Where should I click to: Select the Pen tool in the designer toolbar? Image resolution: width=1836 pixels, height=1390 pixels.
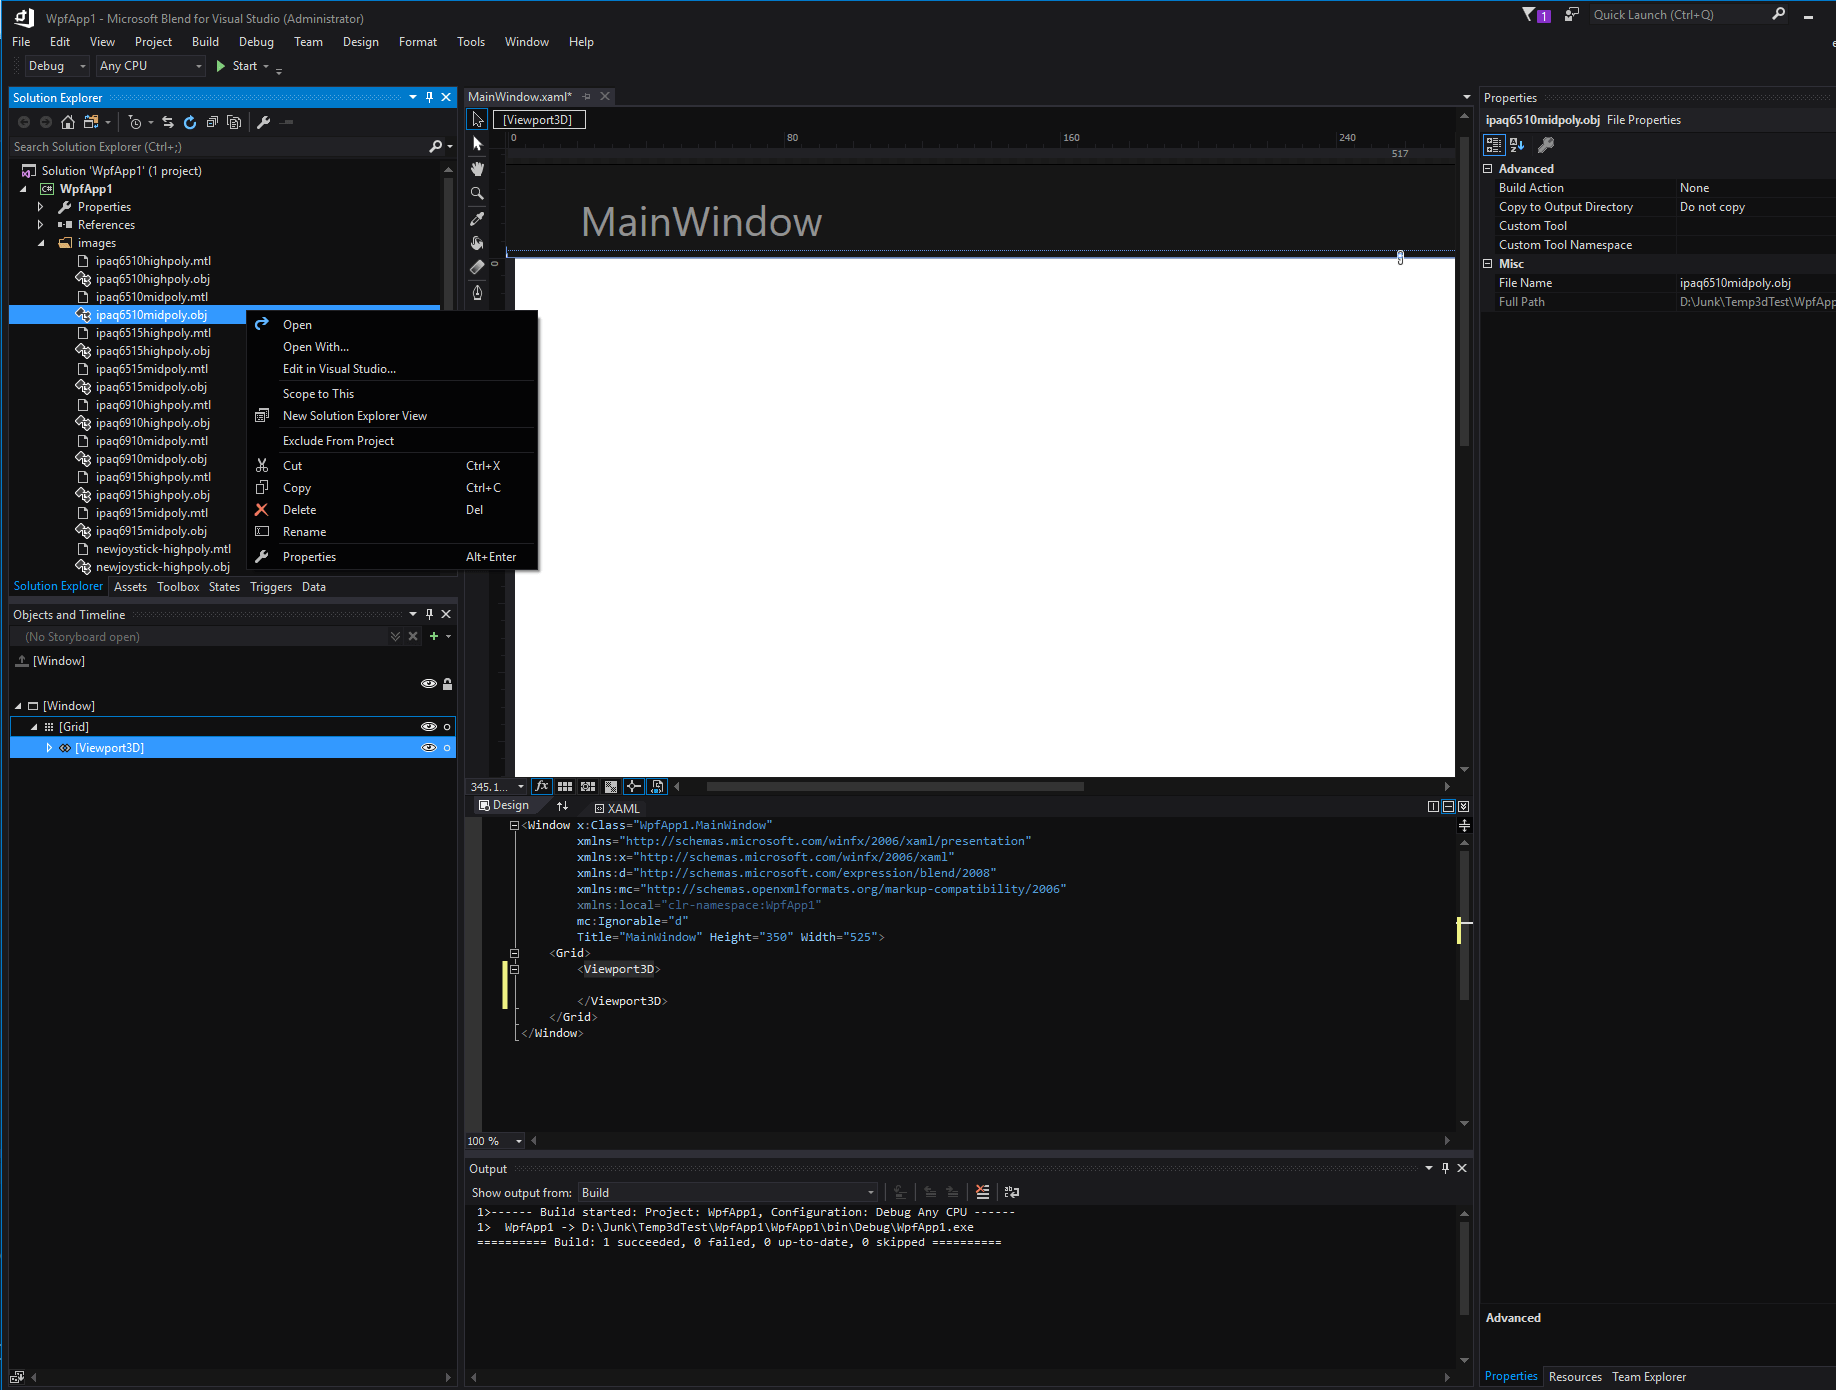coord(478,292)
